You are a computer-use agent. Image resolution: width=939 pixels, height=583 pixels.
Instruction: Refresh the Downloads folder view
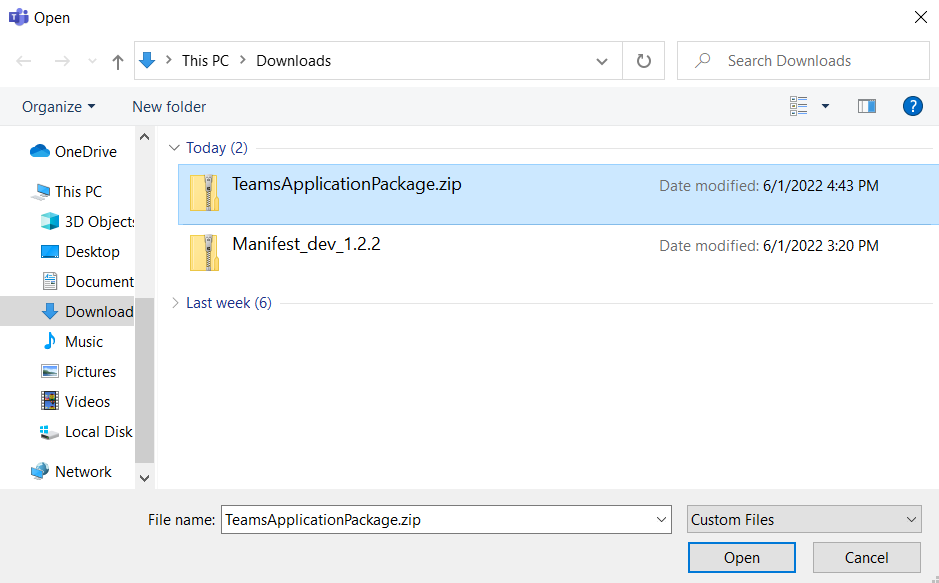[644, 61]
